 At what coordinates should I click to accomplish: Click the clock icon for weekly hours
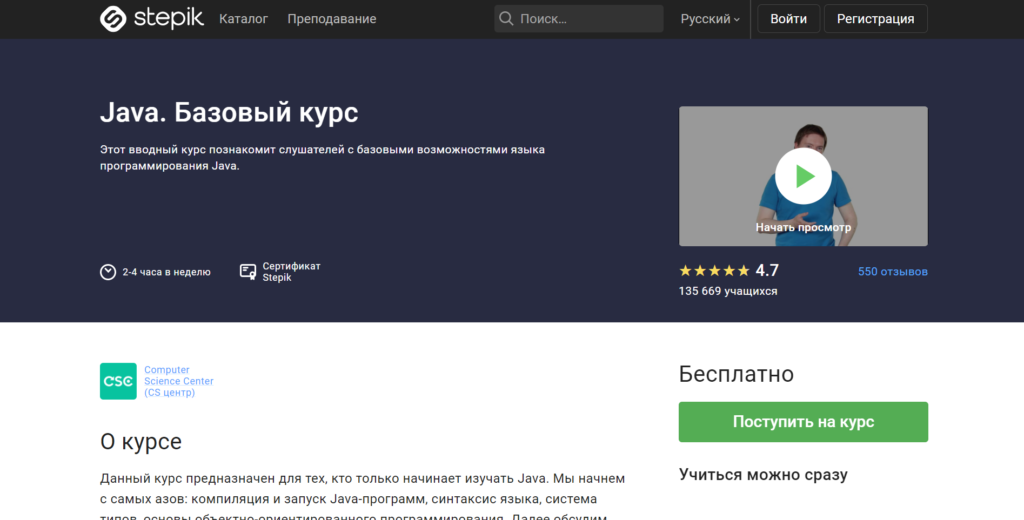coord(108,272)
